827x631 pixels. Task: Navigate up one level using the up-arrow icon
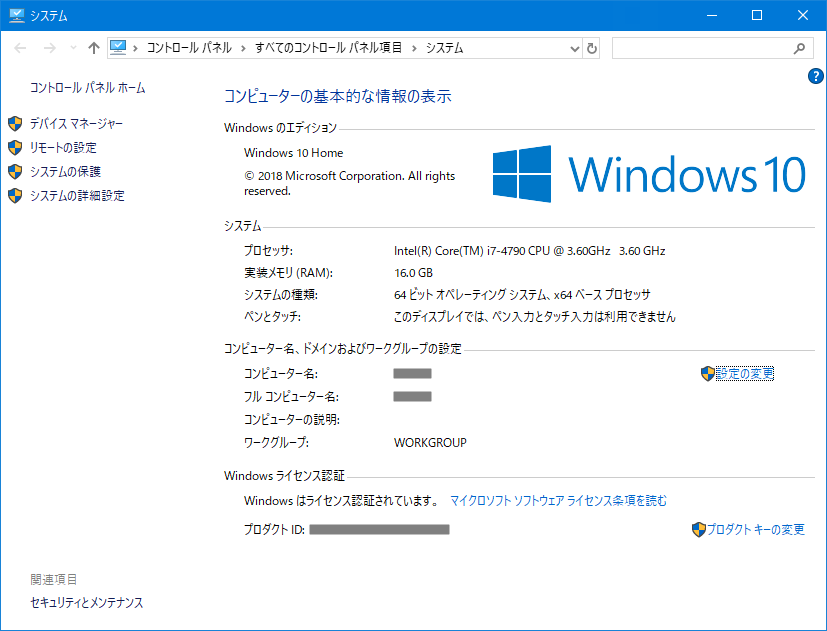pos(94,47)
